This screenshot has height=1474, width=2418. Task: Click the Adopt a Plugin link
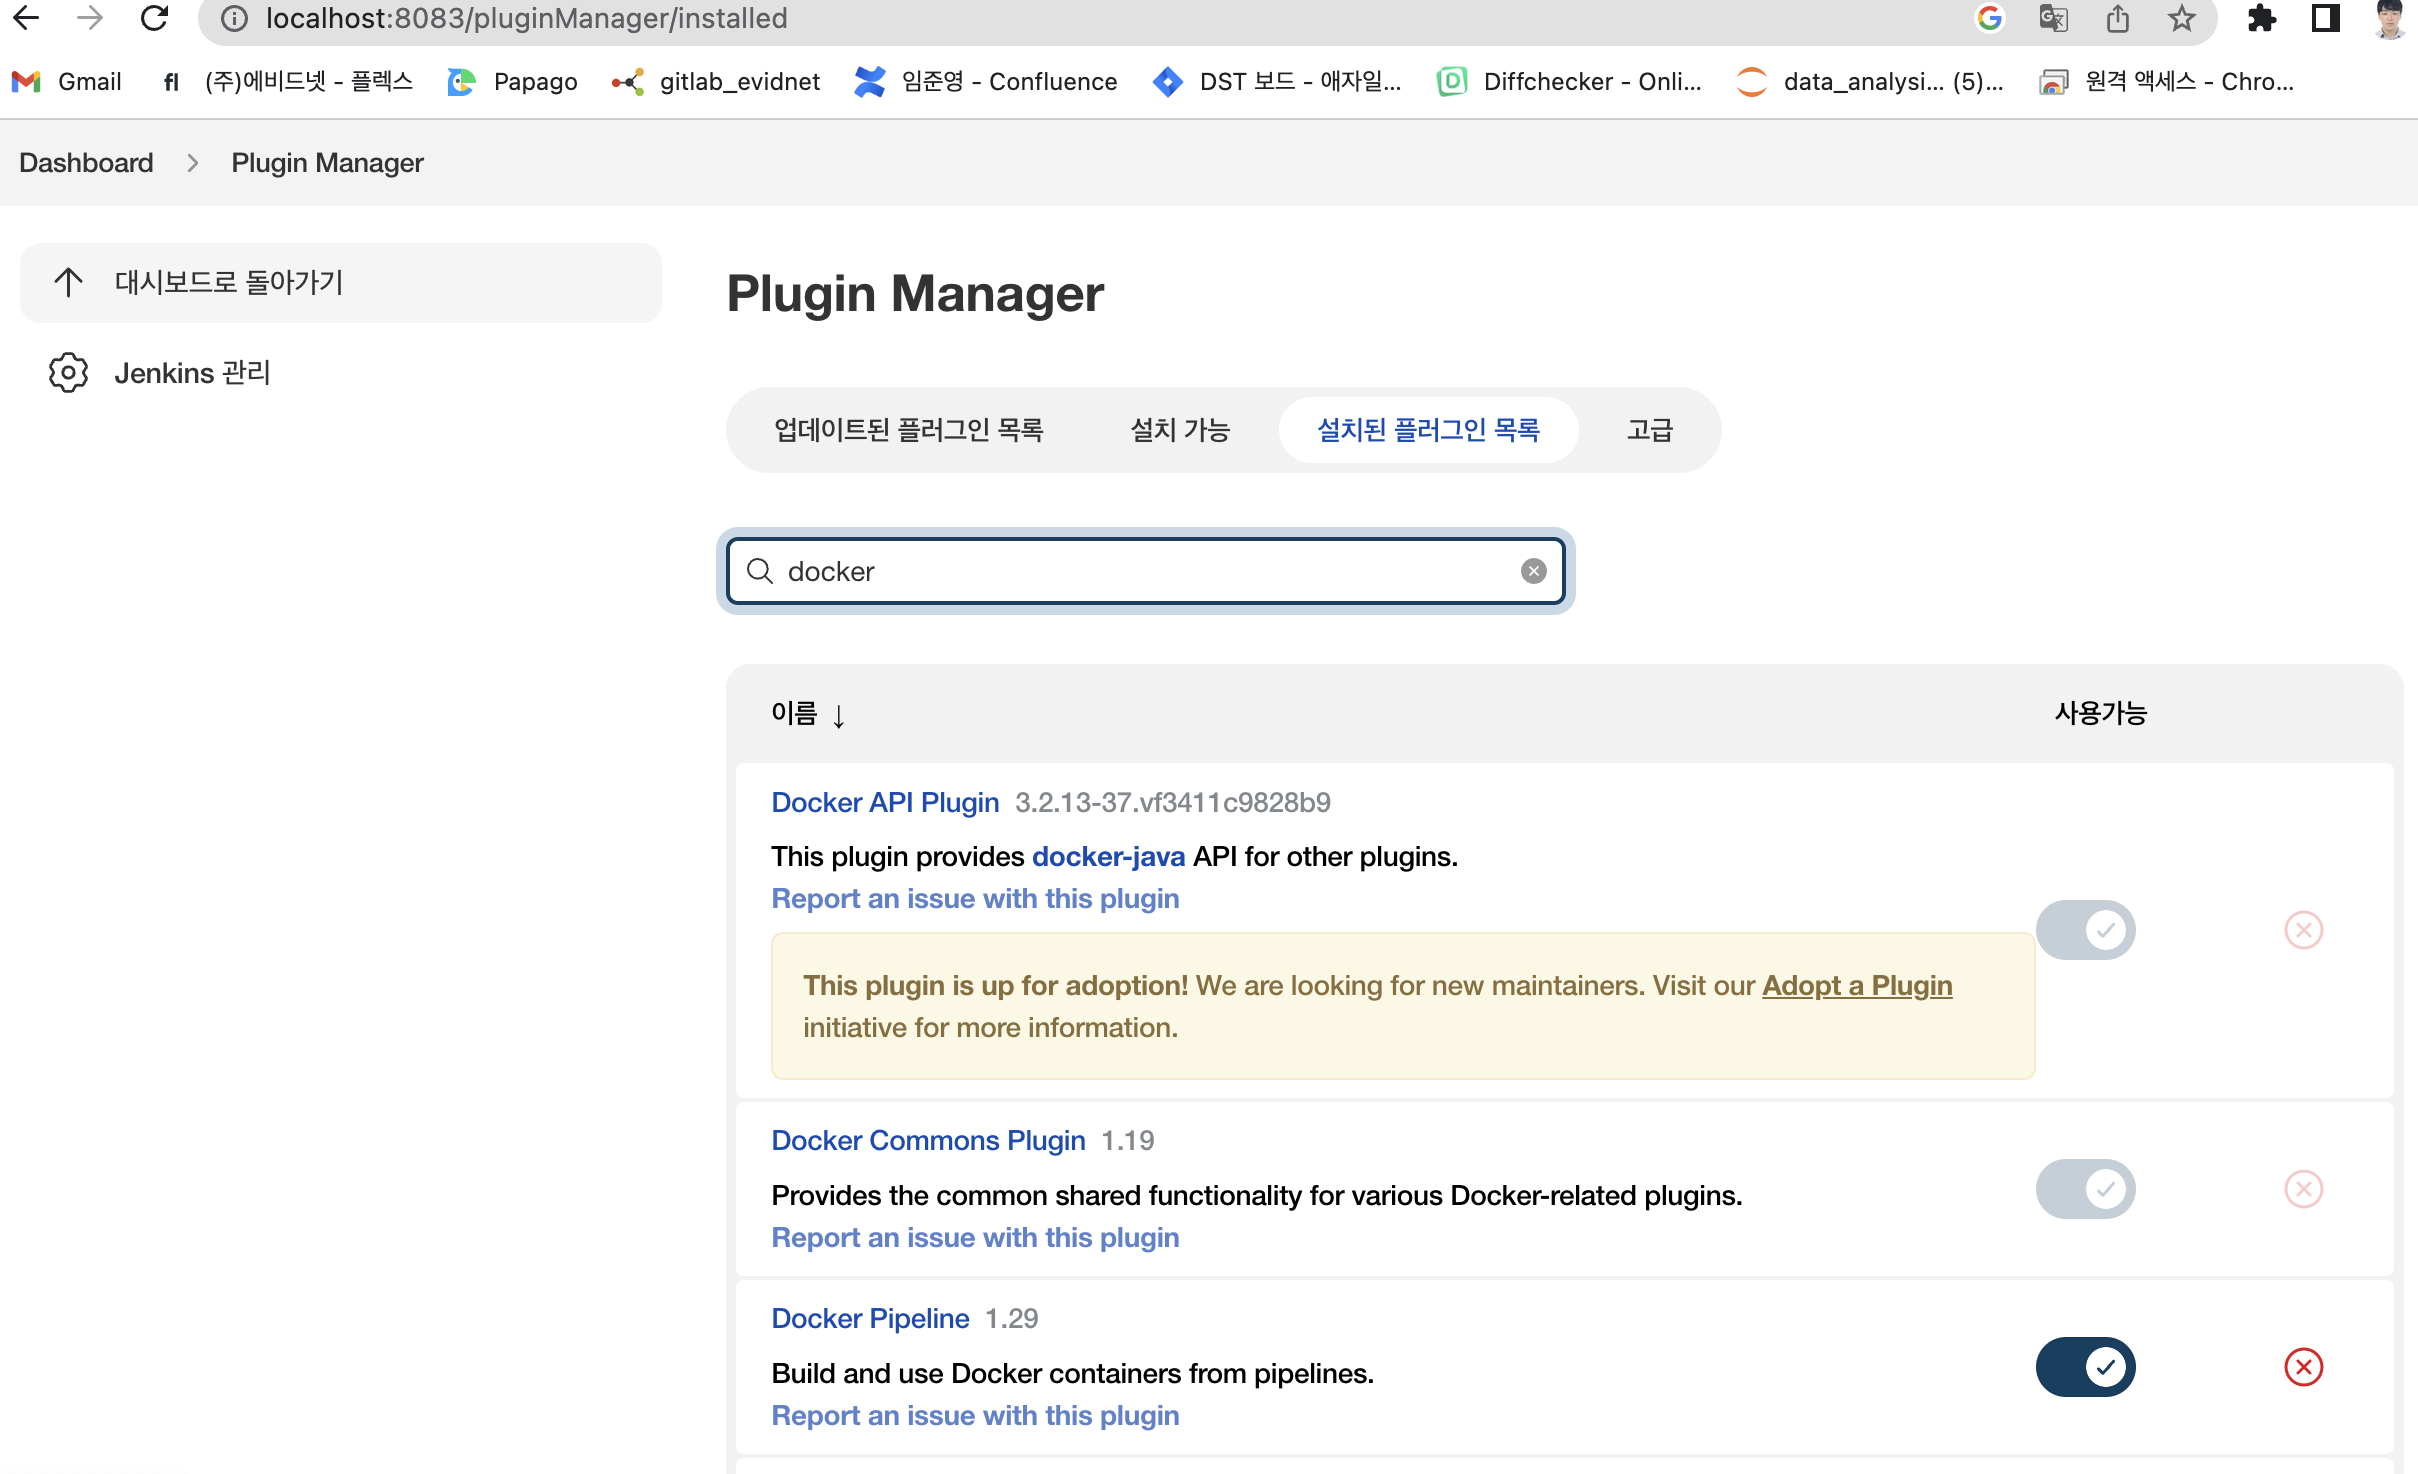pos(1856,986)
